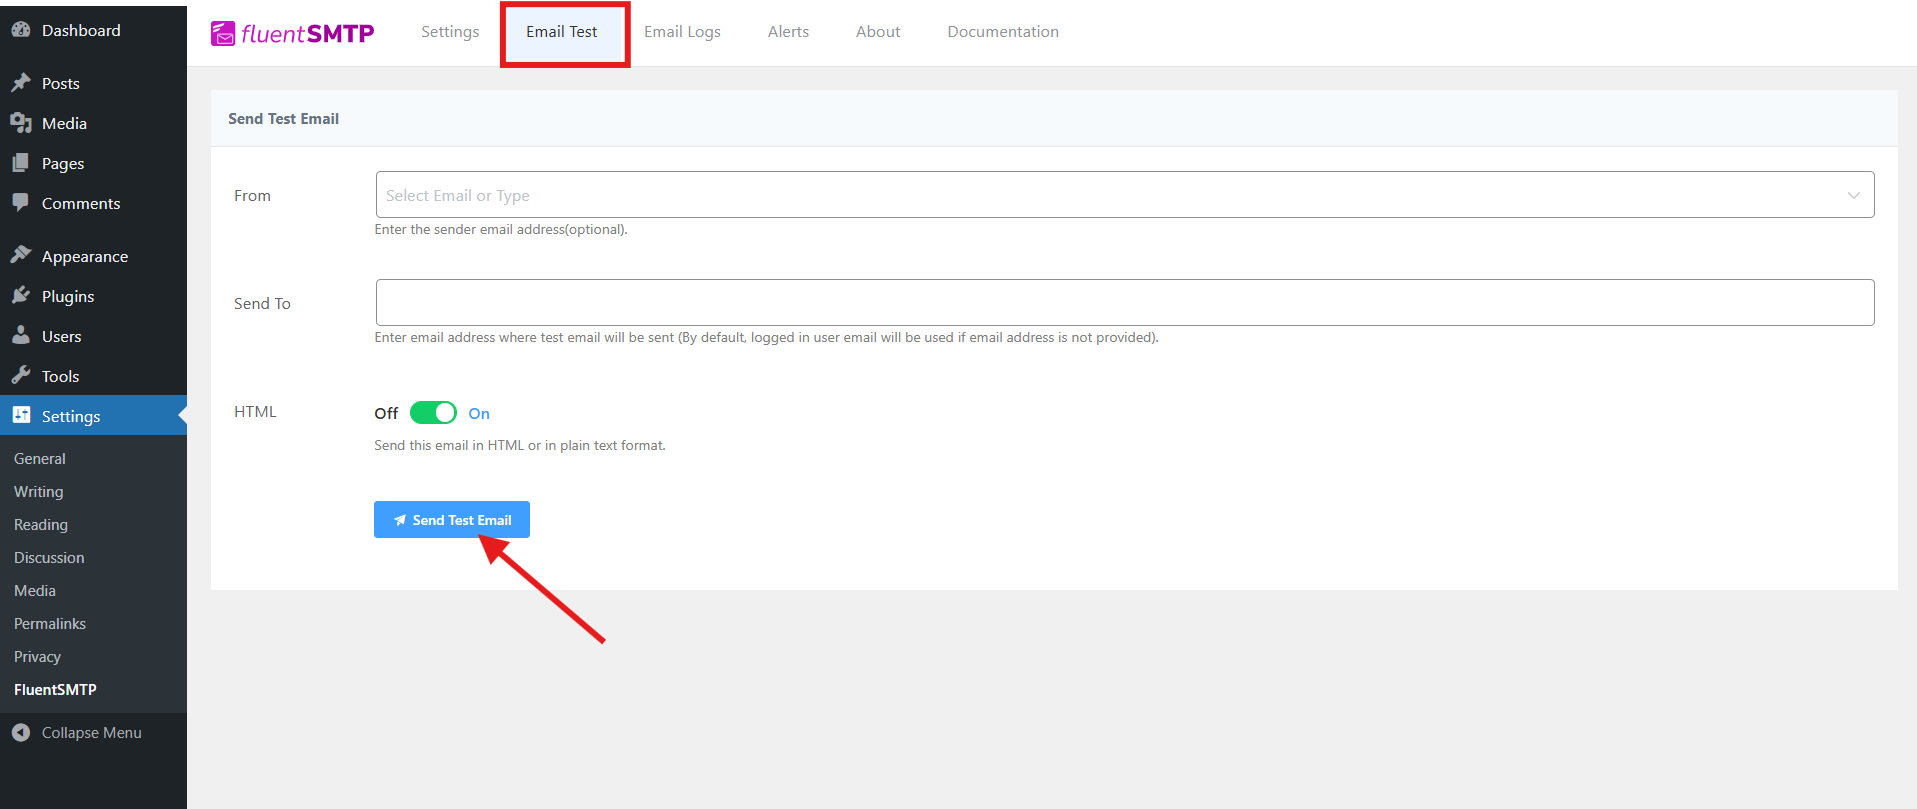Open Media settings submenu link
The image size is (1917, 809).
pos(35,590)
